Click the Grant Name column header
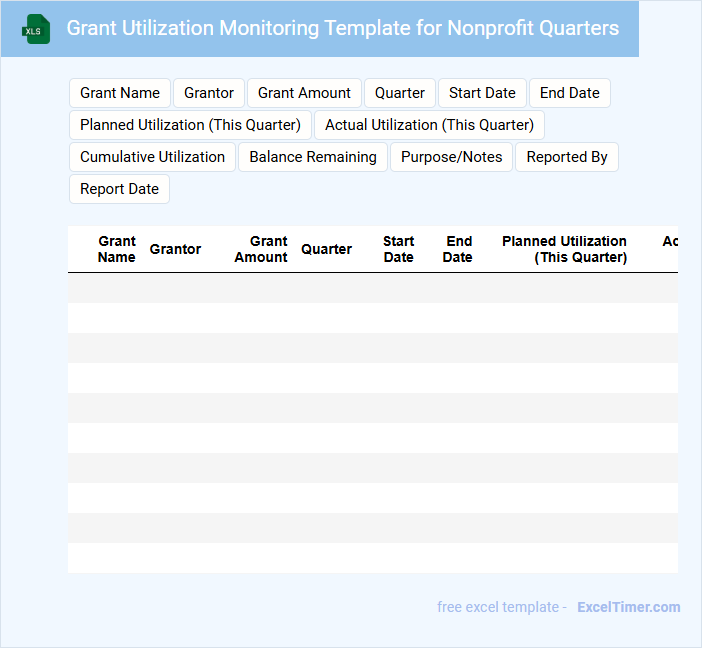This screenshot has height=648, width=702. (117, 249)
